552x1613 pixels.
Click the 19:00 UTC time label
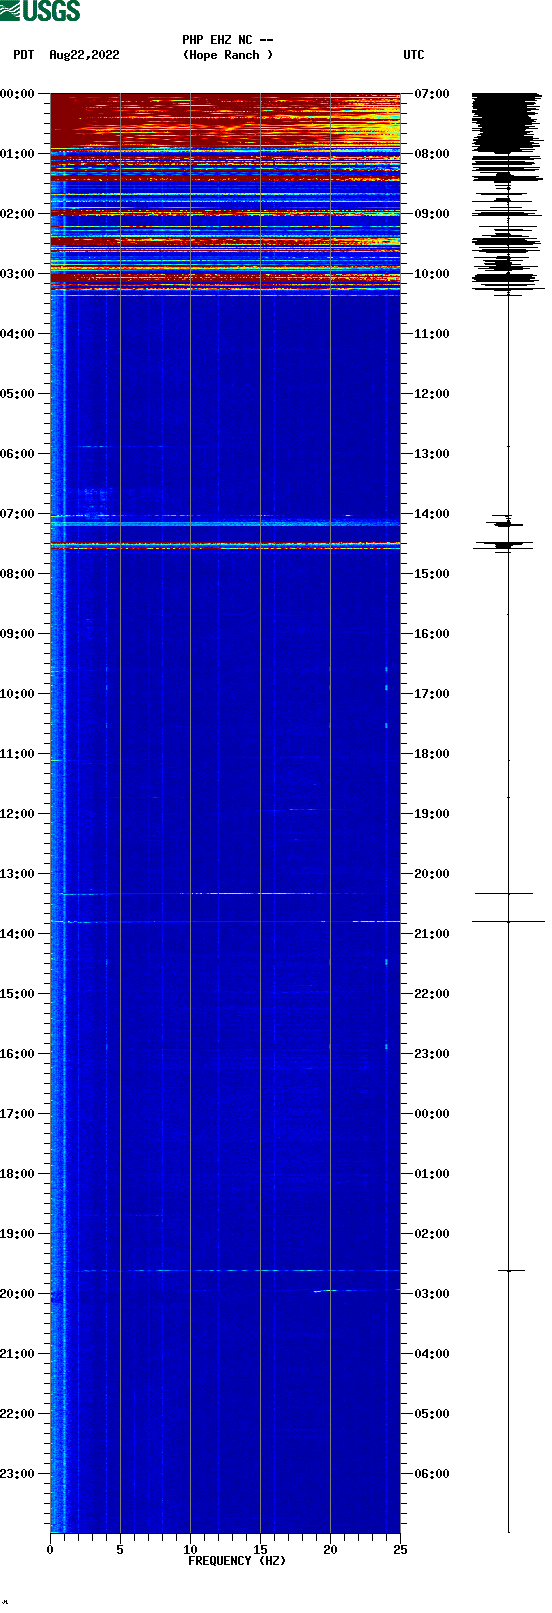click(432, 814)
